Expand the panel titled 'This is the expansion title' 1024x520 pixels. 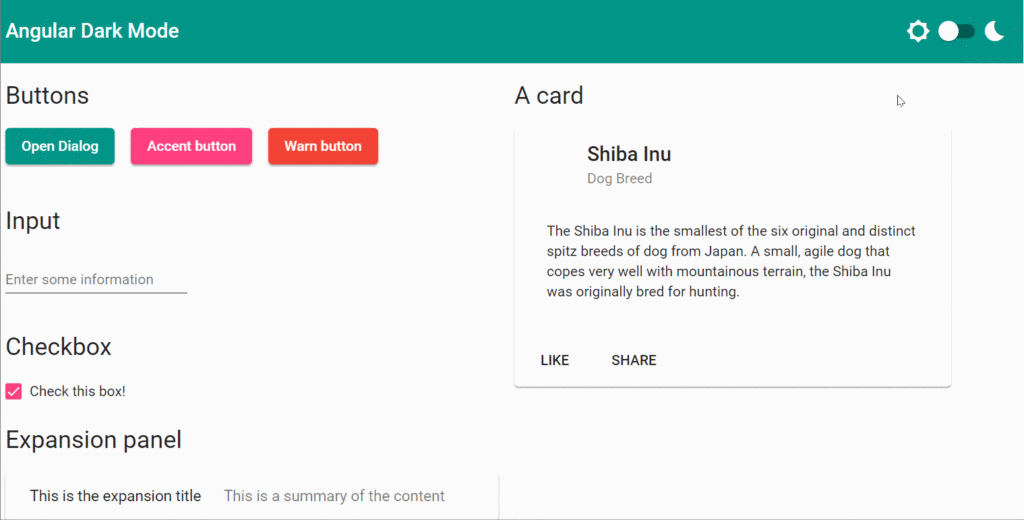point(115,496)
